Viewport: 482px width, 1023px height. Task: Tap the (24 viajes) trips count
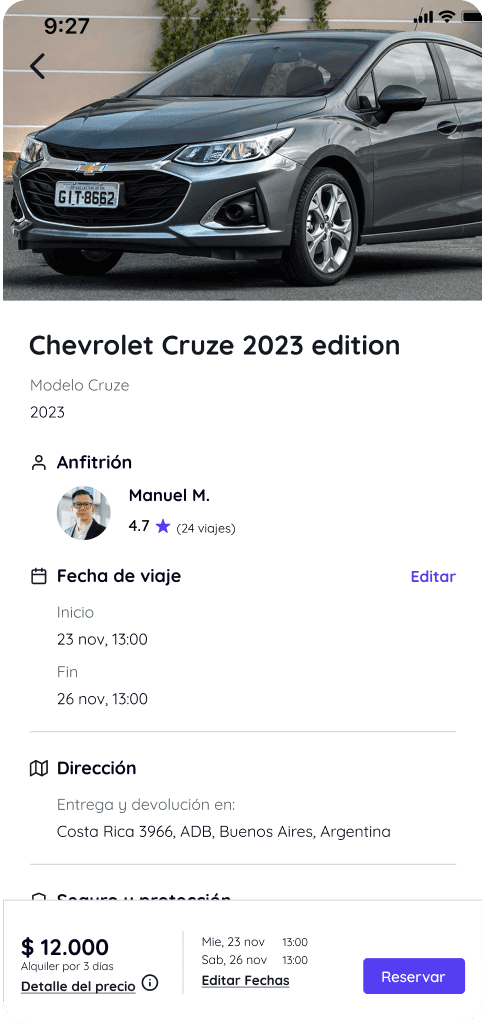pos(206,528)
